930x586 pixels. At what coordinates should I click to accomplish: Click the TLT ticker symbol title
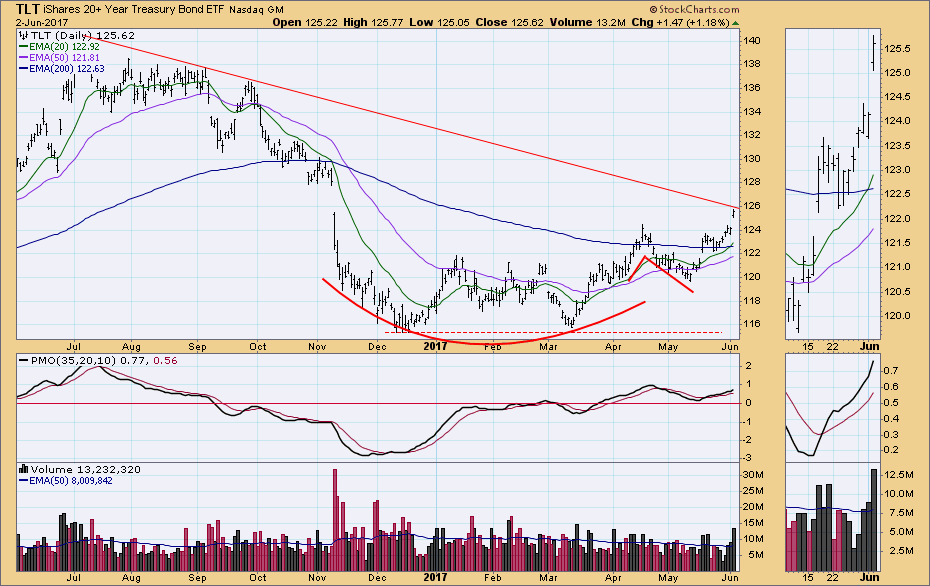point(28,9)
